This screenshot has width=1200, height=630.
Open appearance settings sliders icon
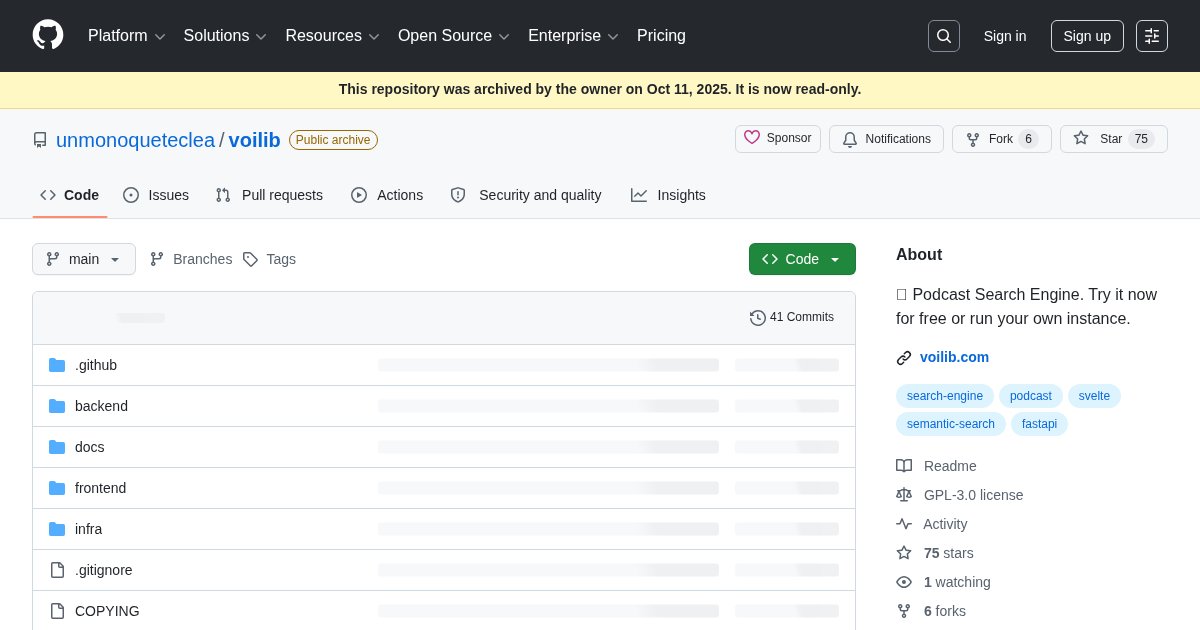pos(1152,36)
